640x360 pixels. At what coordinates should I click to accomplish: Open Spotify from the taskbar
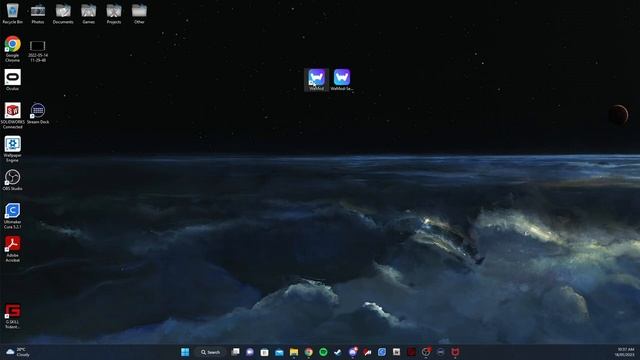323,352
